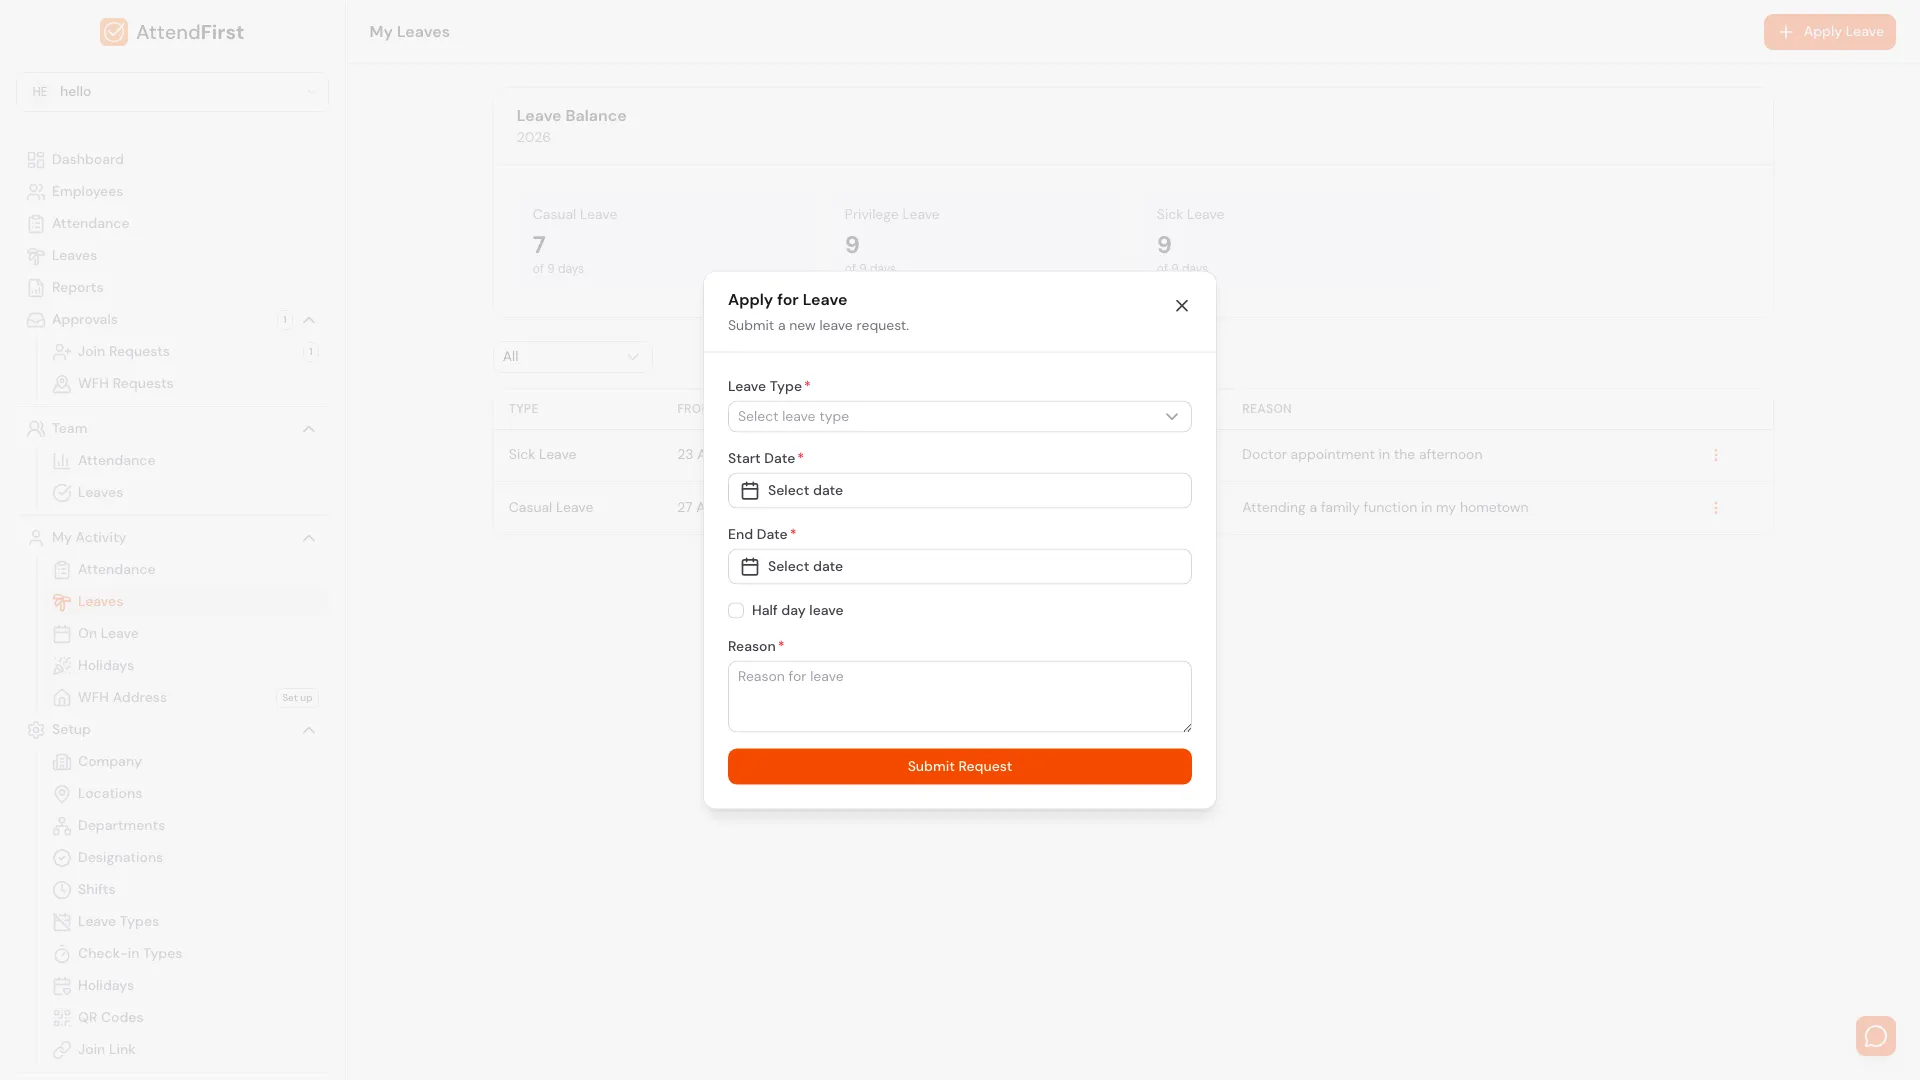Click the Apply Leave button
Screen dimensions: 1920x1080
(x=1829, y=32)
